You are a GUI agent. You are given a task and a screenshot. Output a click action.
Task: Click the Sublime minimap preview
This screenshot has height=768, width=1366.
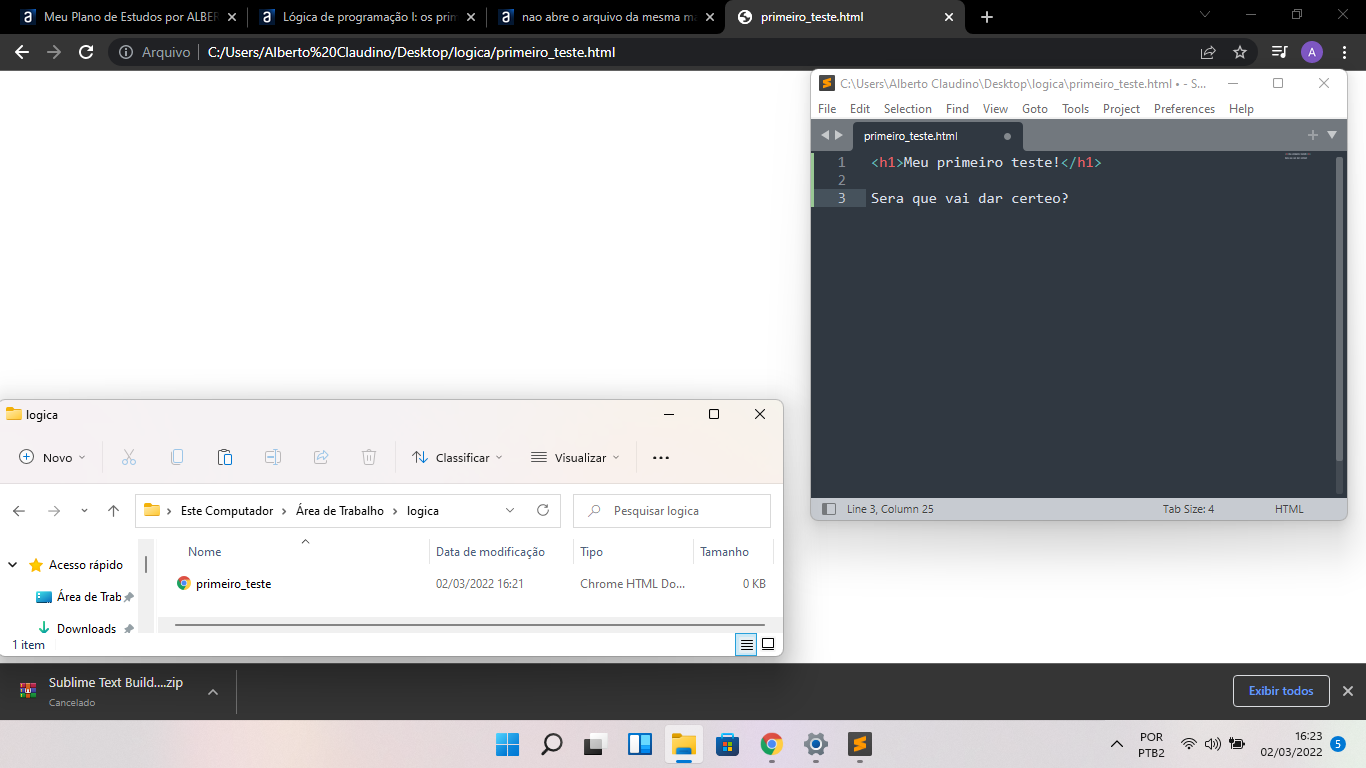(1296, 157)
